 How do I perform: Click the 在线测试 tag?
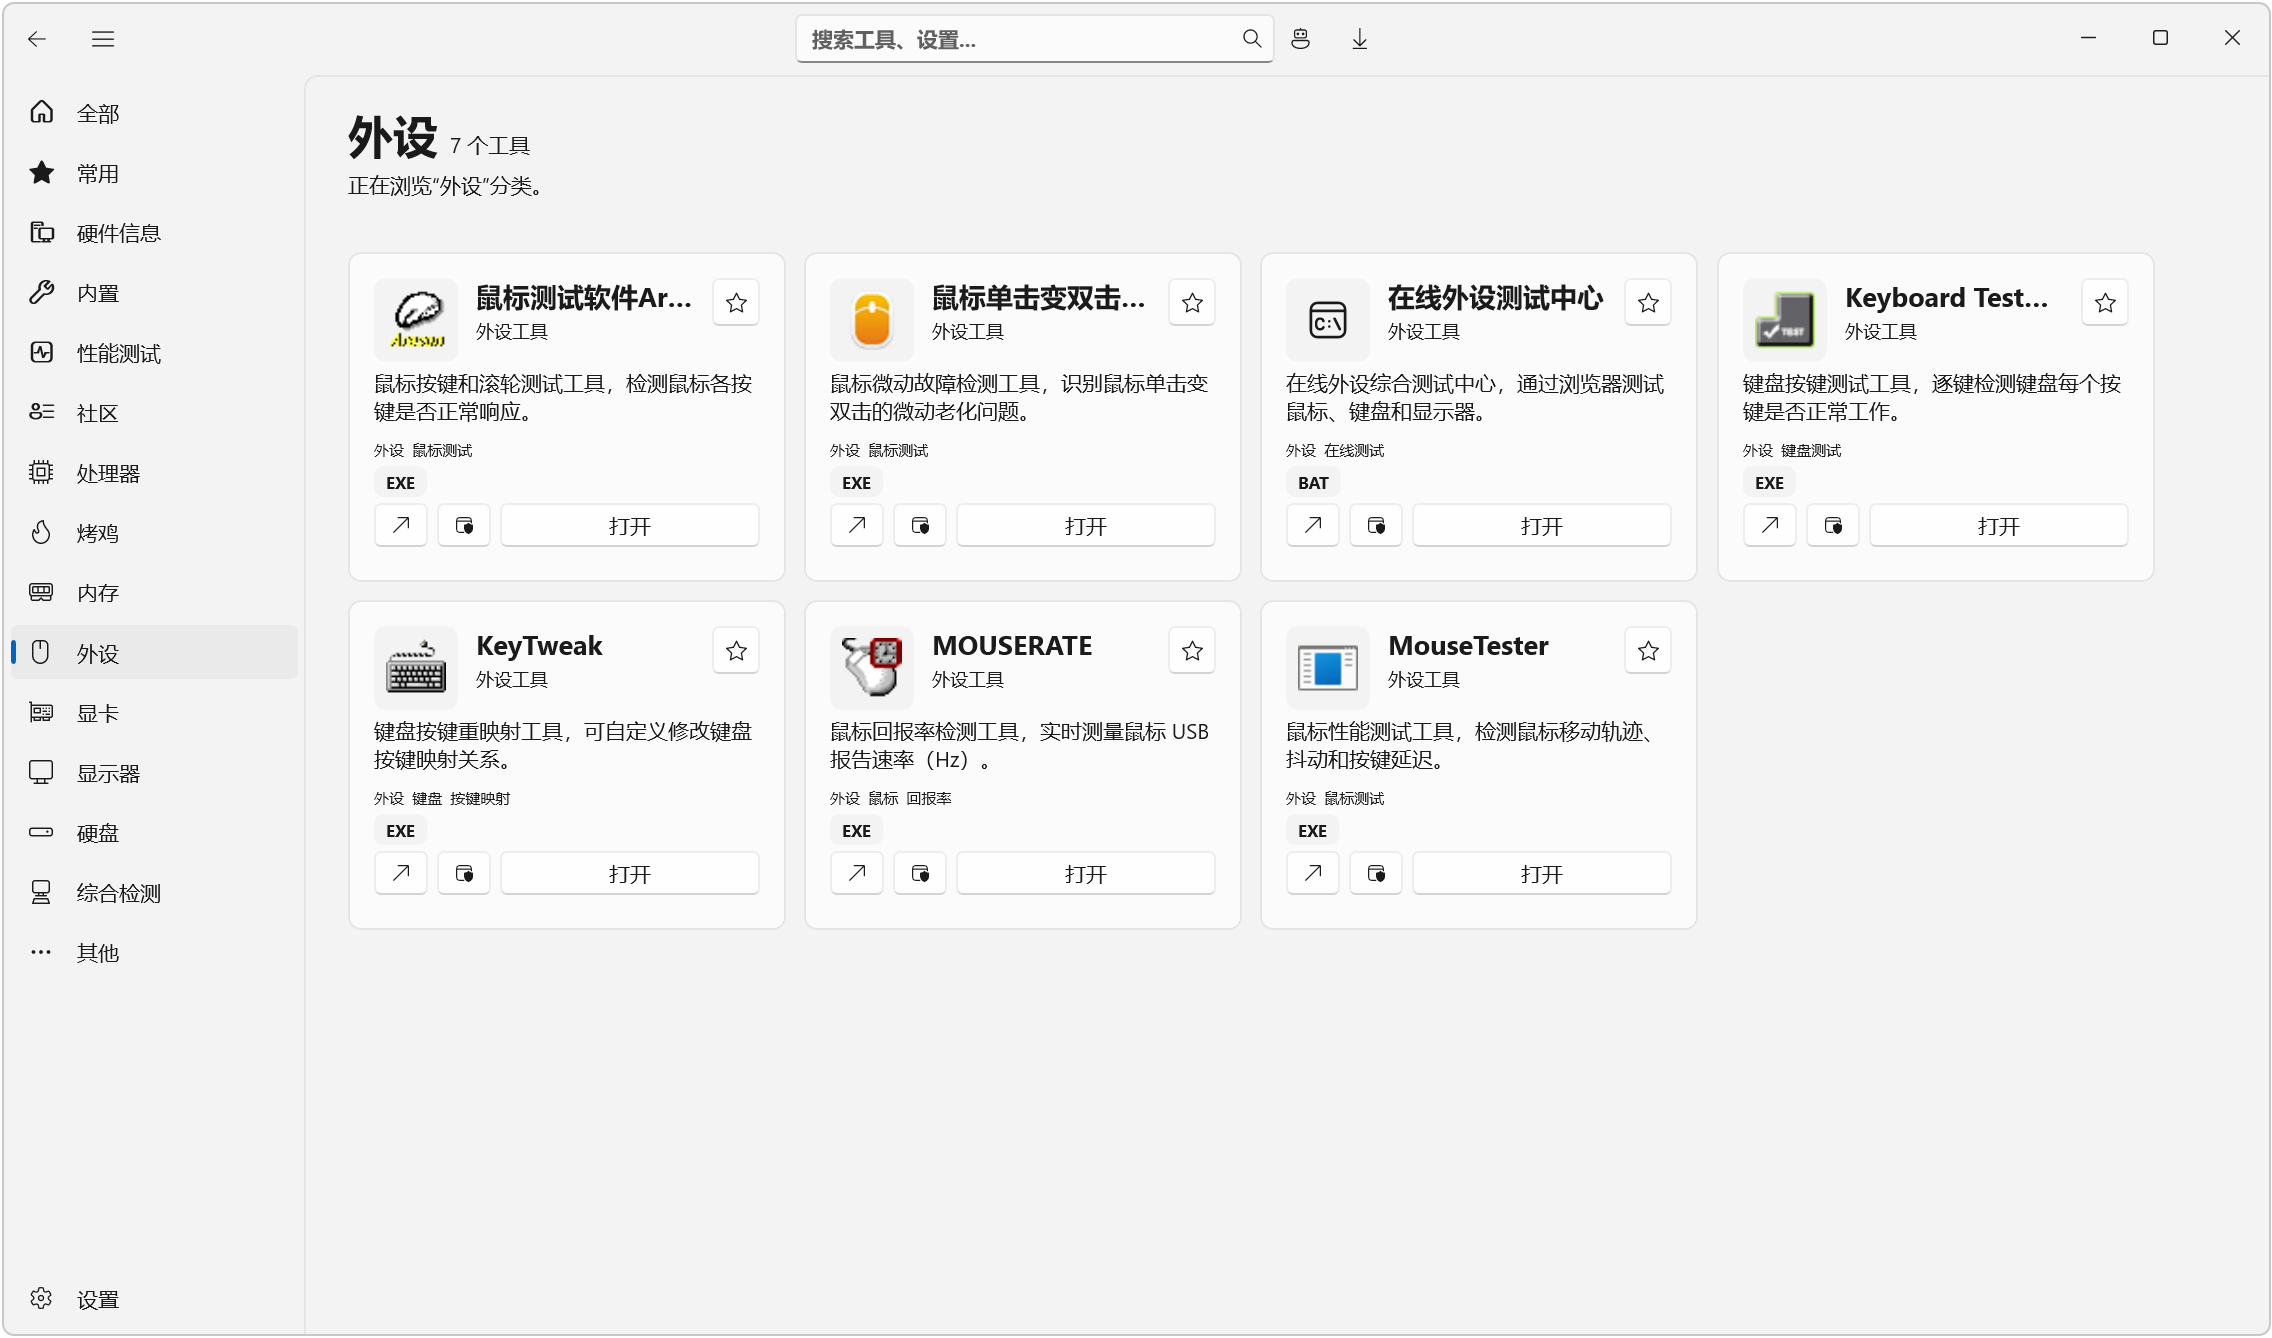coord(1354,450)
